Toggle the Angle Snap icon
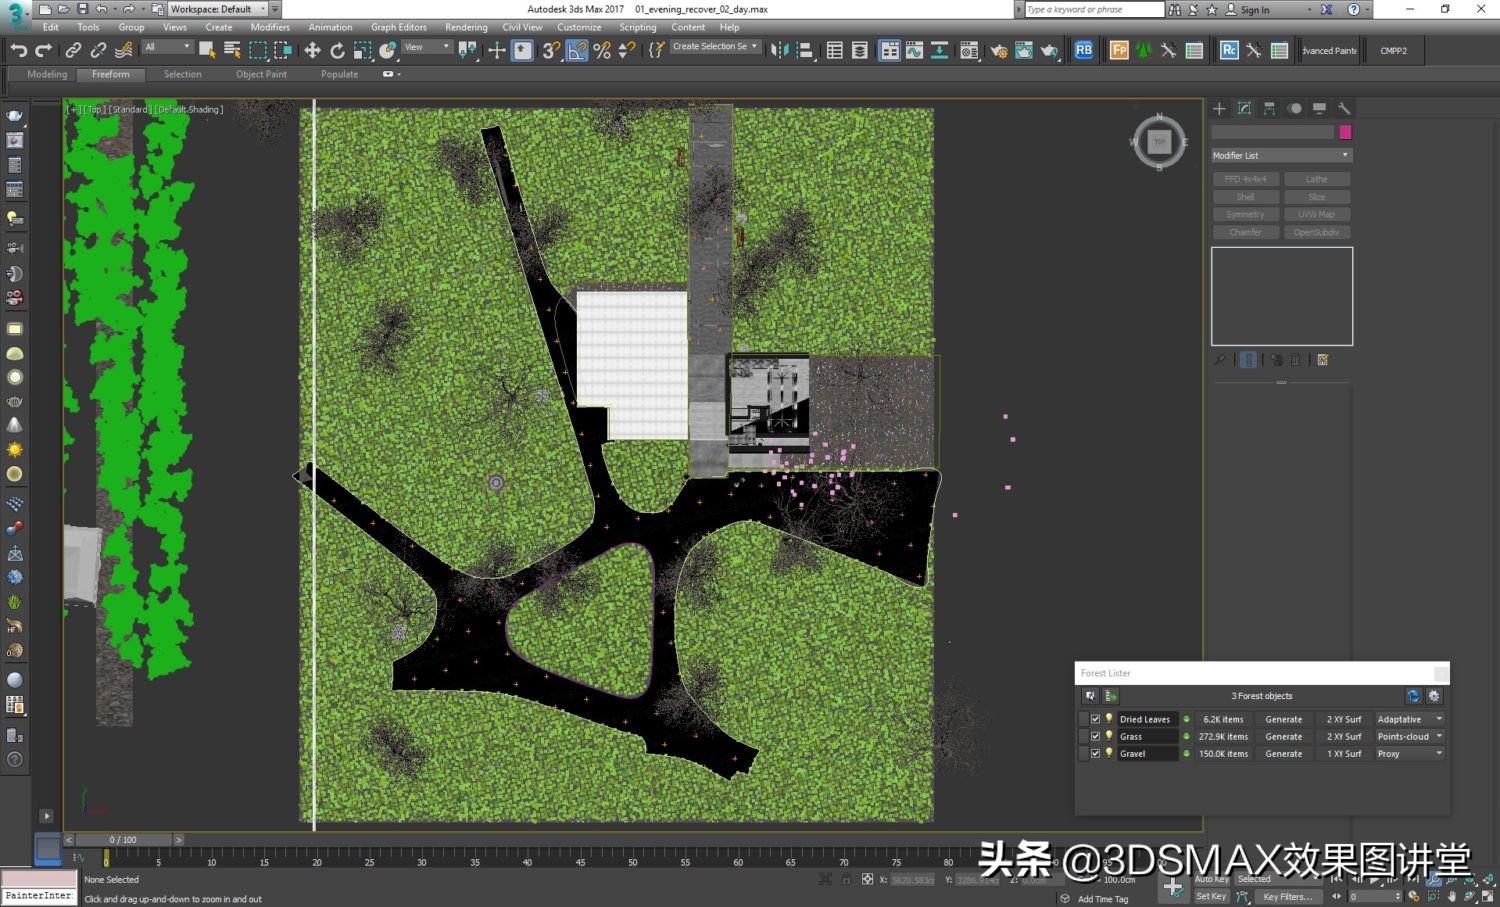Image resolution: width=1500 pixels, height=907 pixels. click(577, 50)
